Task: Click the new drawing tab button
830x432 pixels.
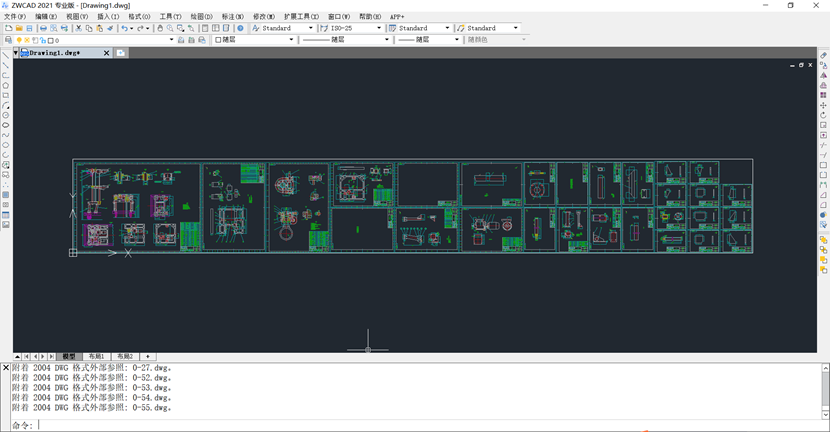Action: 121,52
